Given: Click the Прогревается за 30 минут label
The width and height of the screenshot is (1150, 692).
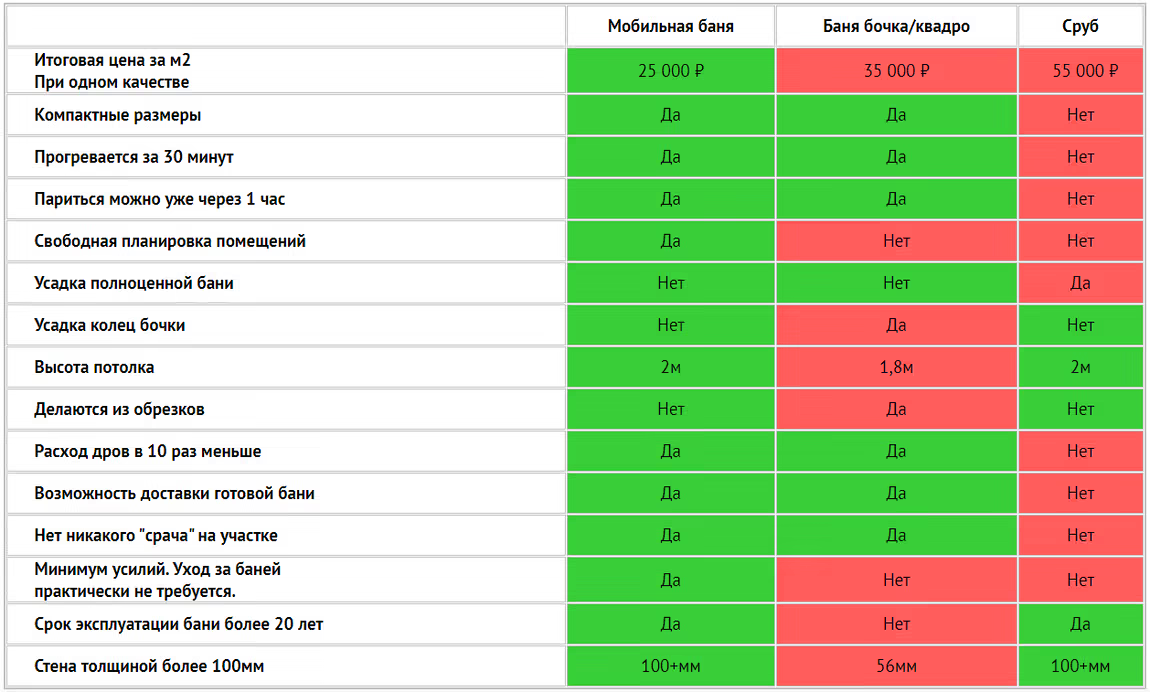Looking at the screenshot, I should (134, 157).
